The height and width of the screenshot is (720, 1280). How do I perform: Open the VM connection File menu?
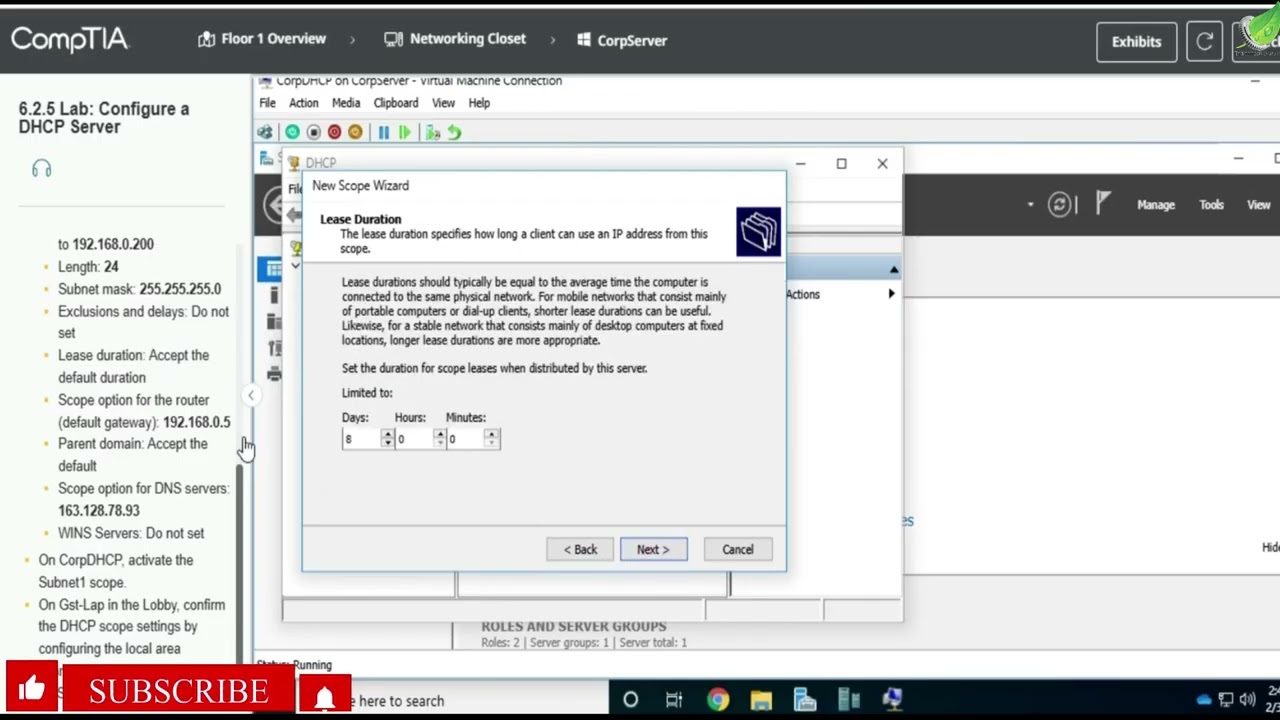coord(267,103)
